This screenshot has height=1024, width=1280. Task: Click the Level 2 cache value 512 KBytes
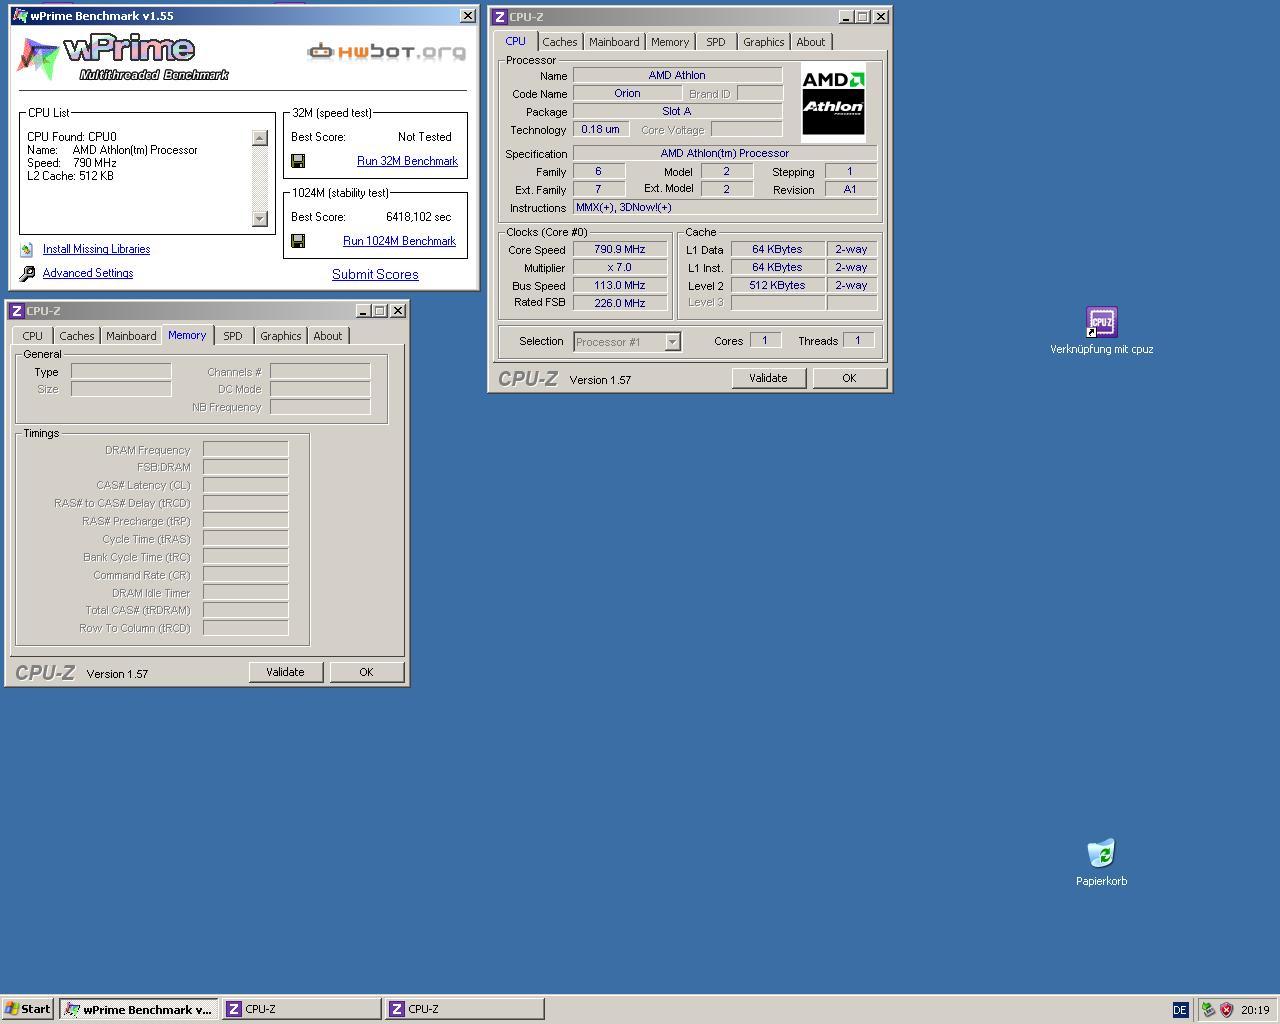pyautogui.click(x=777, y=286)
